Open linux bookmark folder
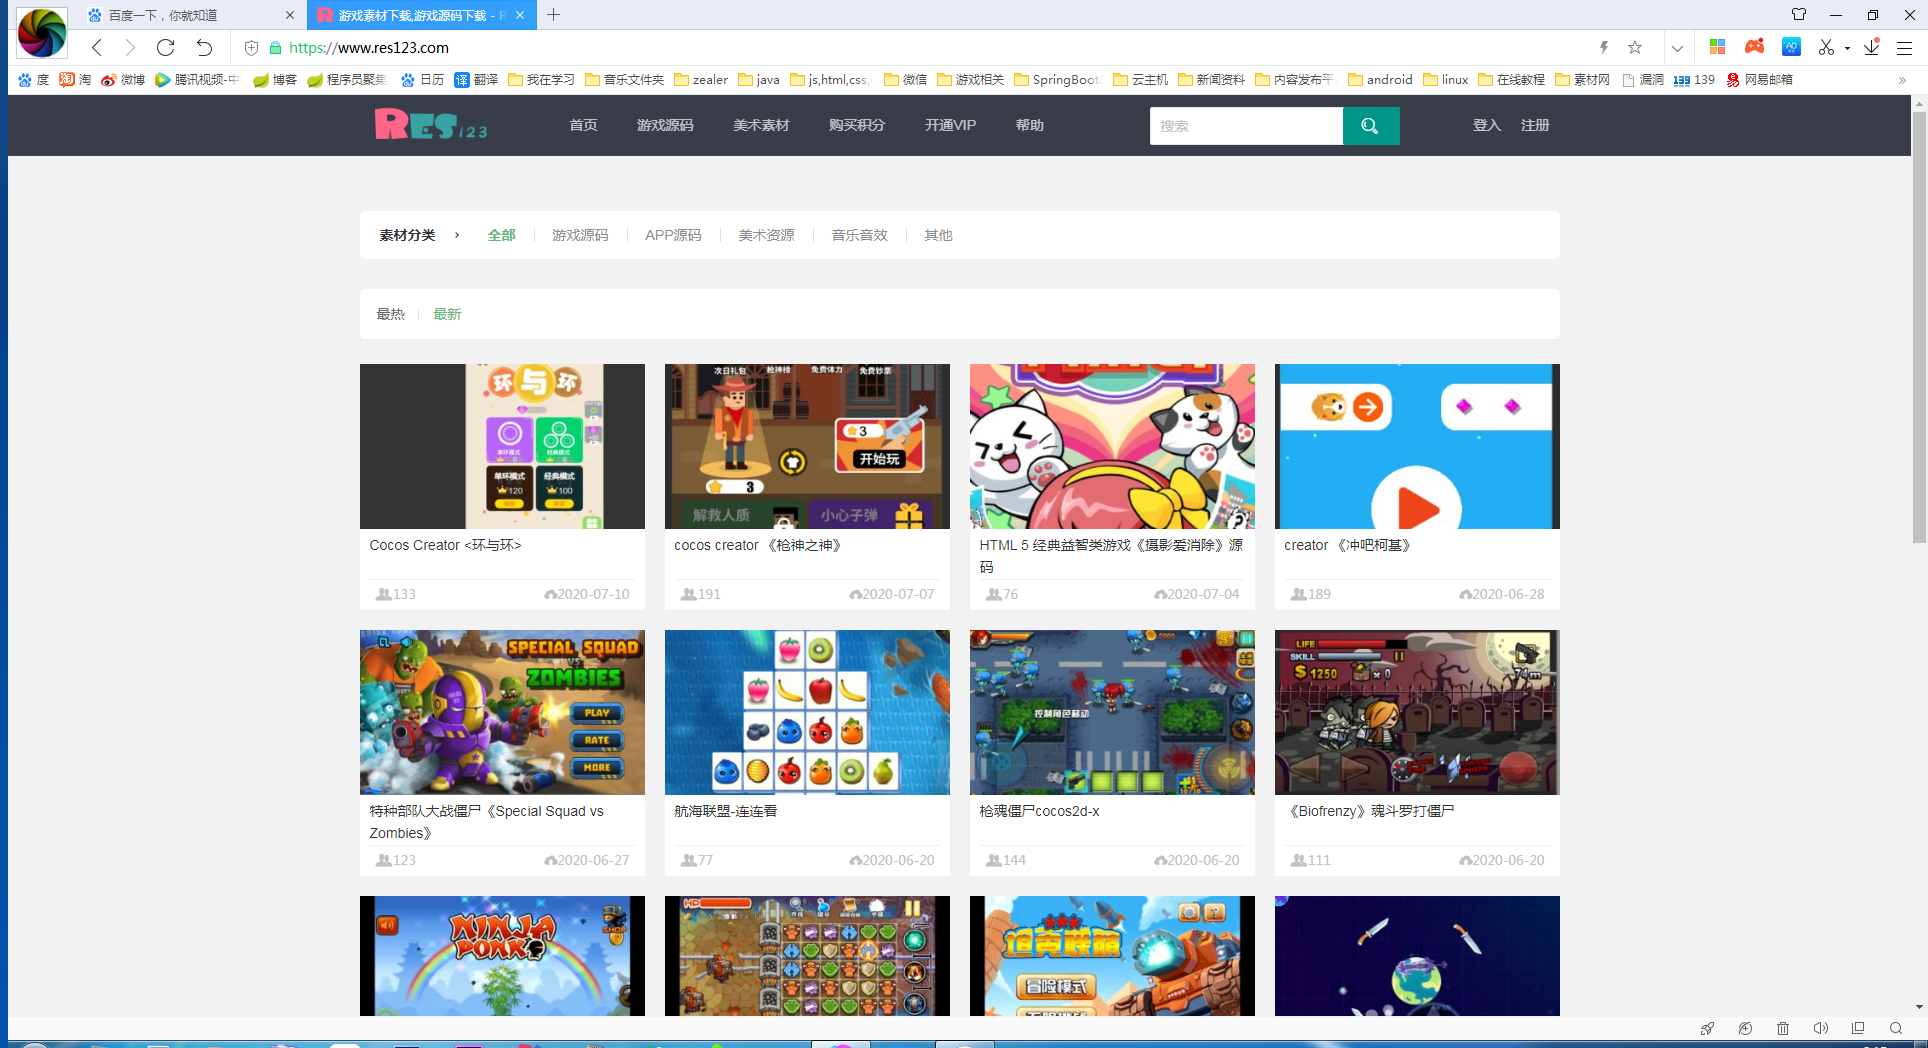The width and height of the screenshot is (1928, 1048). click(x=1446, y=80)
